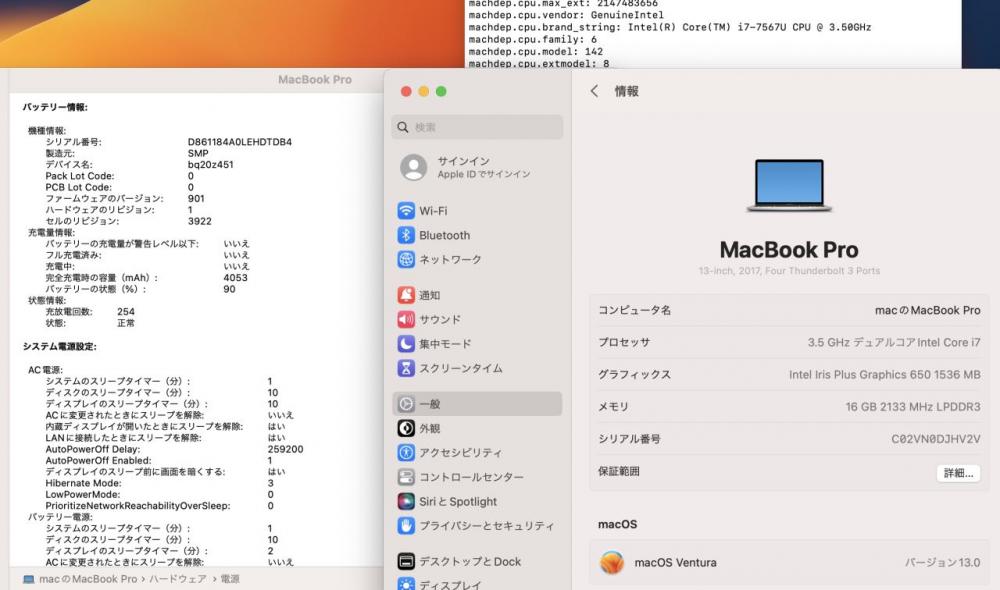Click mac の MacBook Pro path item
The height and width of the screenshot is (590, 1000).
88,579
